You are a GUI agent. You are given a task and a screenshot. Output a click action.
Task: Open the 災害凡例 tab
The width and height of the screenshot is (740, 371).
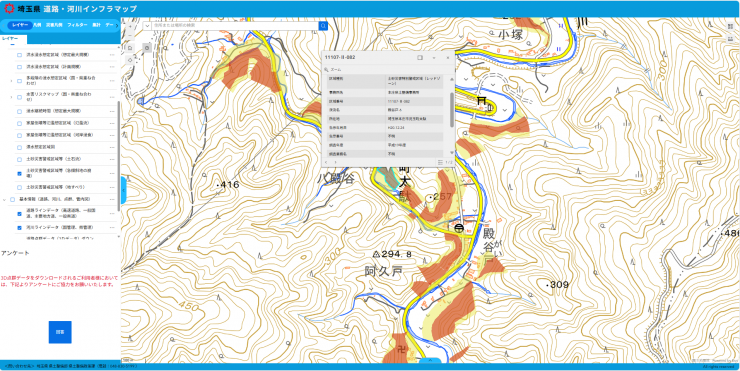54,25
